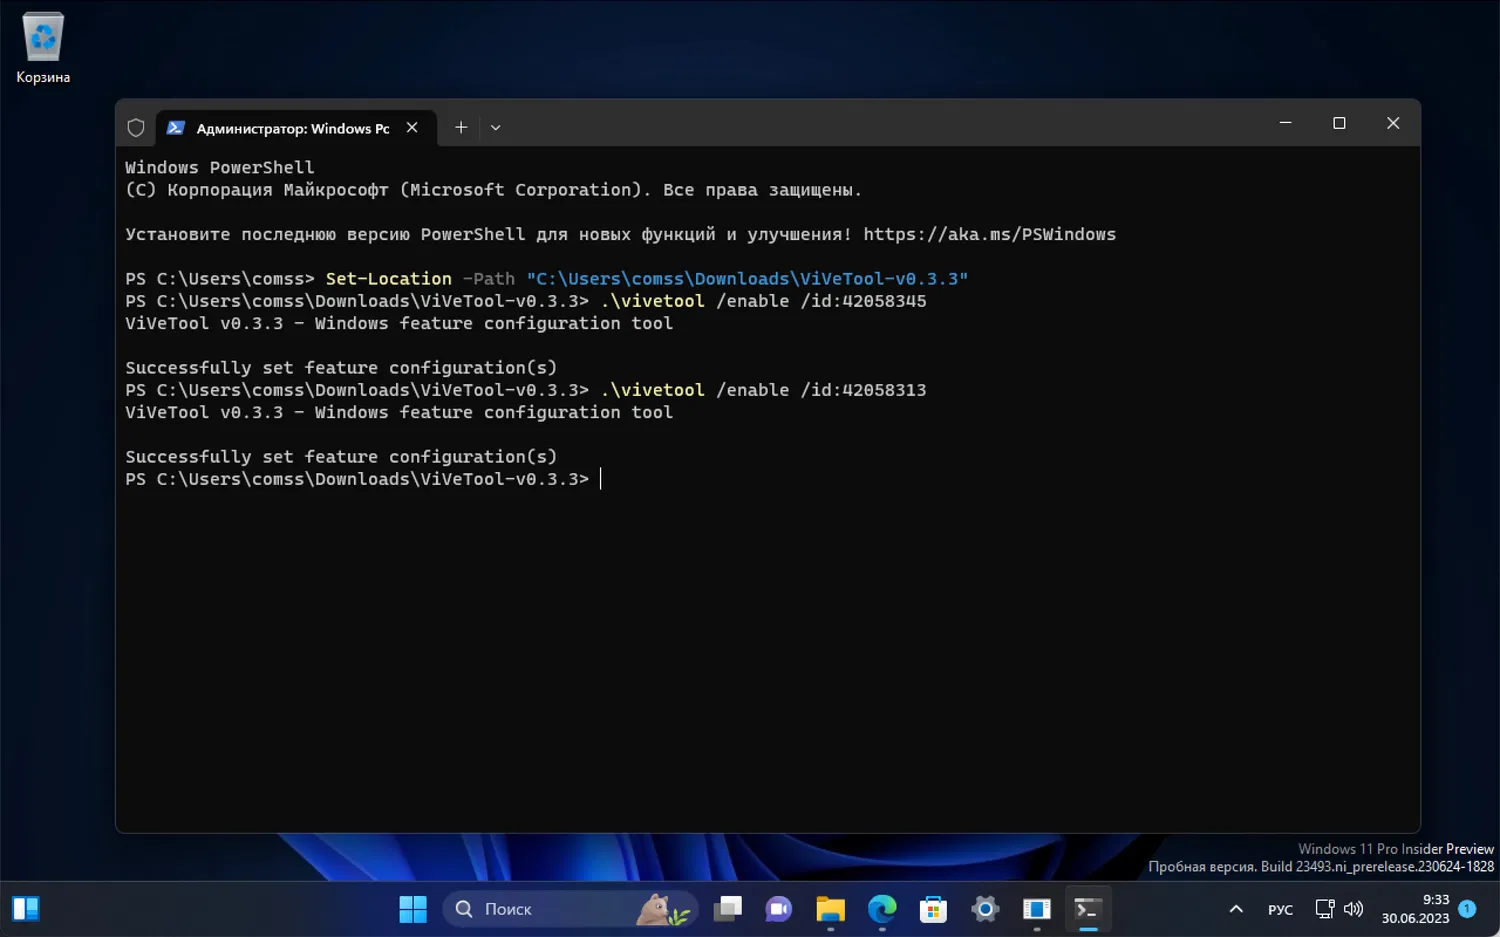Click the quoted ViVeTool-v0.3.3 Downloads path string
The image size is (1500, 937).
[747, 279]
